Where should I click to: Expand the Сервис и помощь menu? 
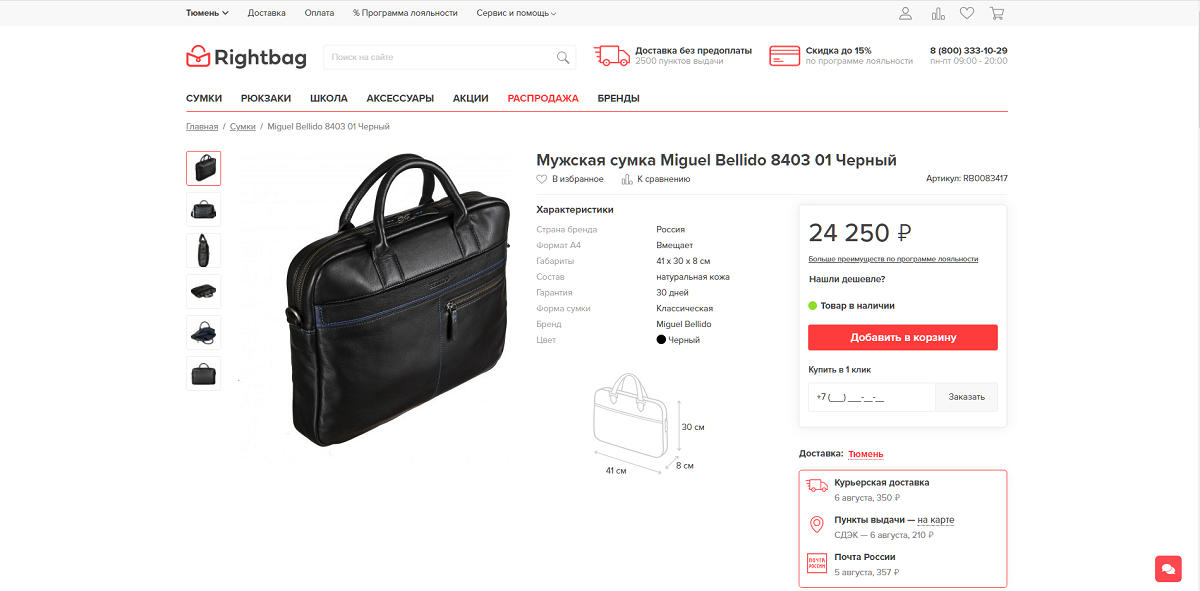(x=516, y=13)
